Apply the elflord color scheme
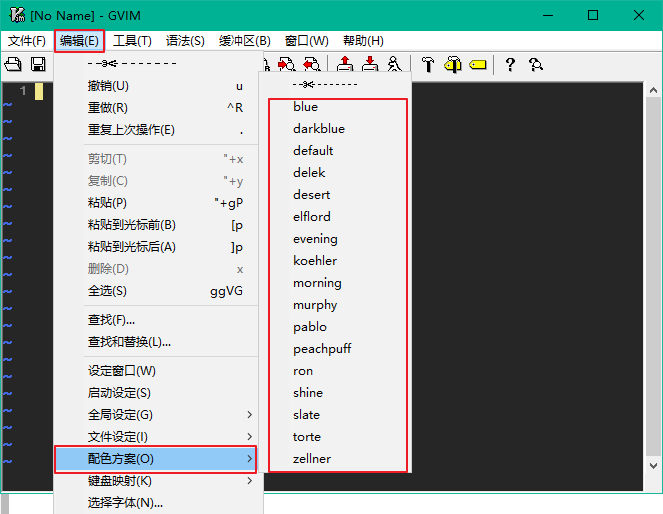 tap(335, 217)
